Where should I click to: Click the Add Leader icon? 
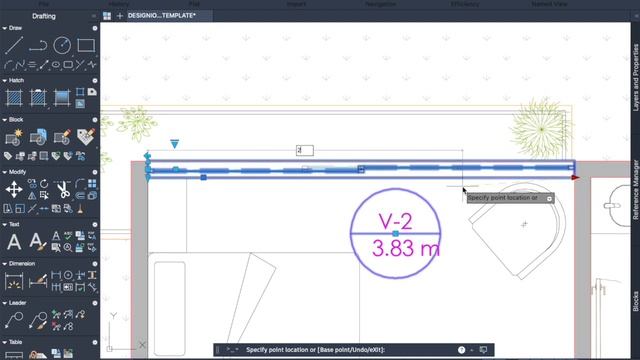tap(56, 314)
